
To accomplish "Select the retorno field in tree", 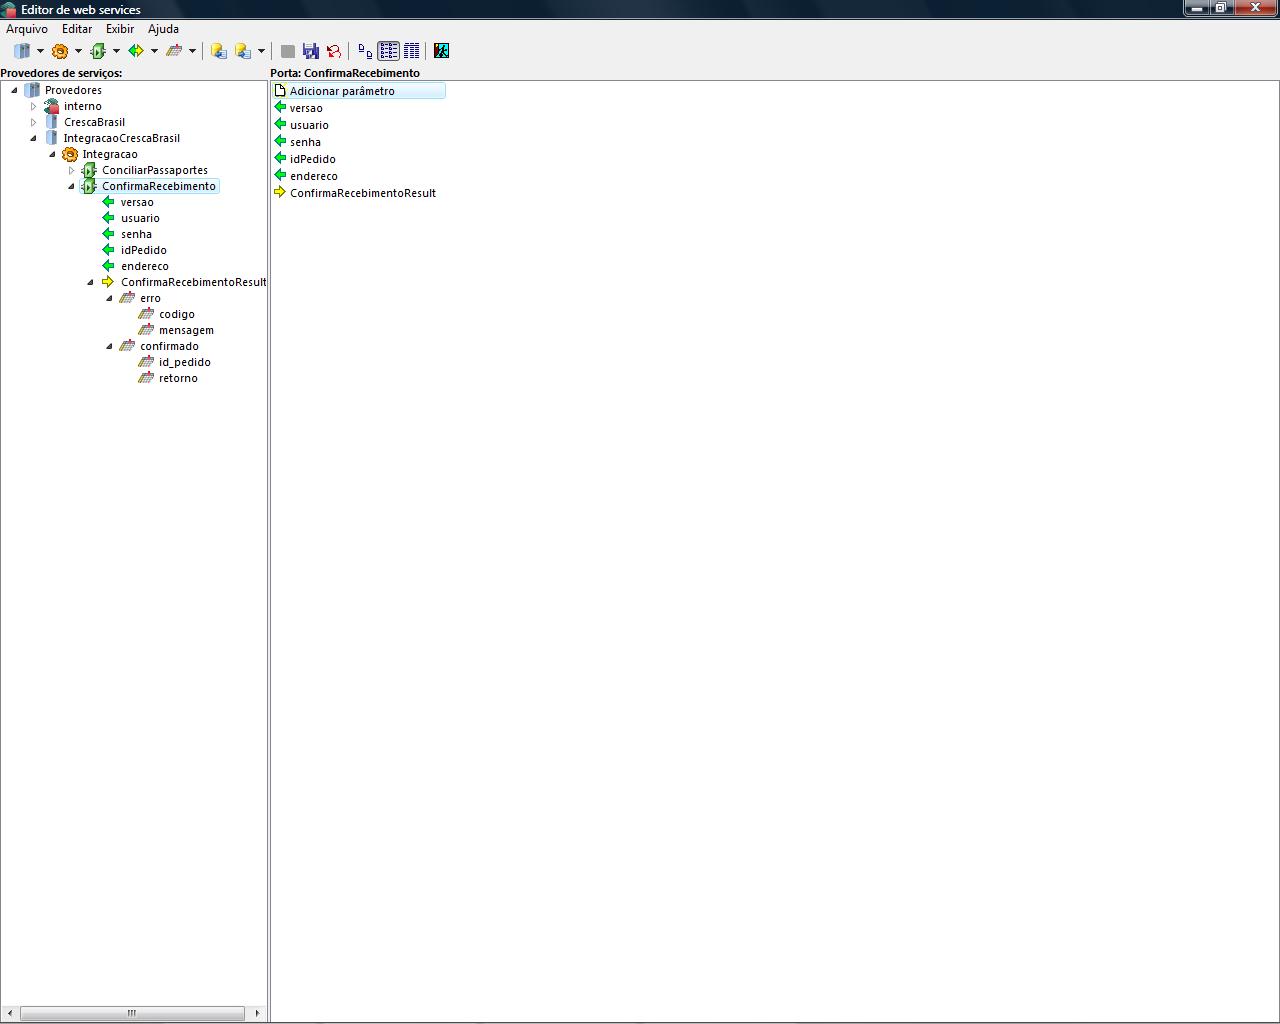I will point(178,378).
